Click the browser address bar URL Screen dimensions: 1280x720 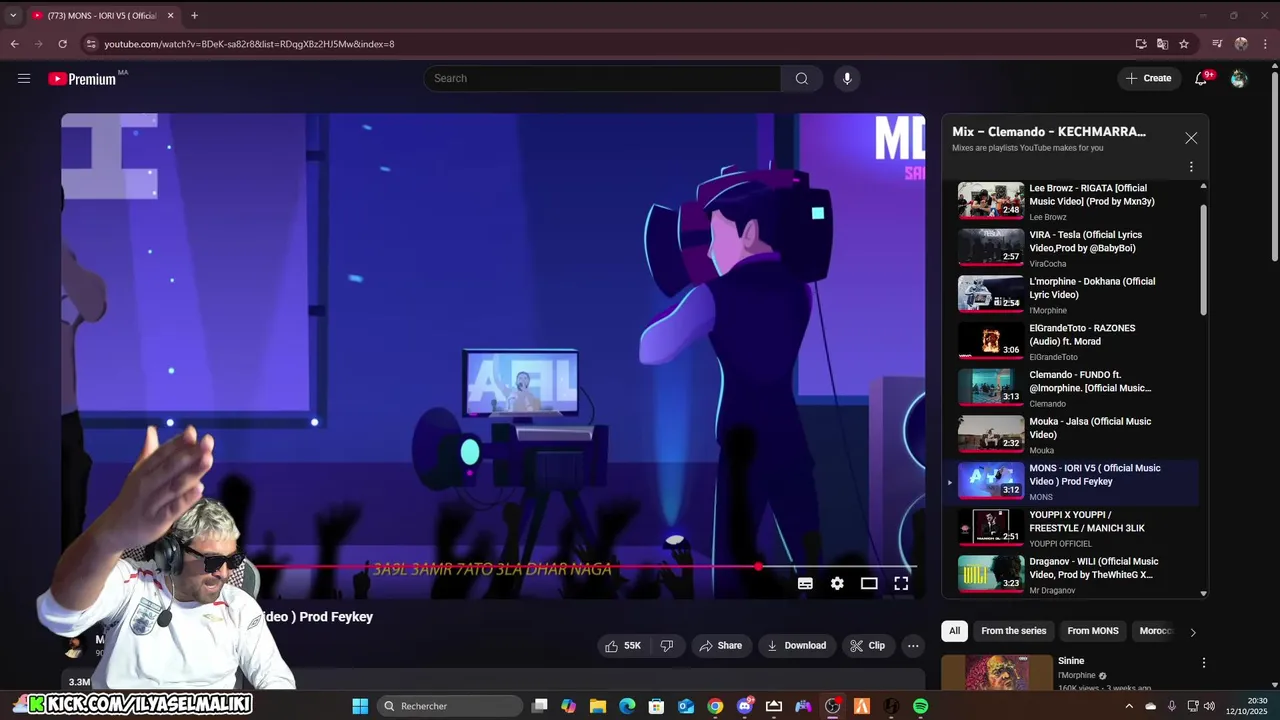coord(249,44)
